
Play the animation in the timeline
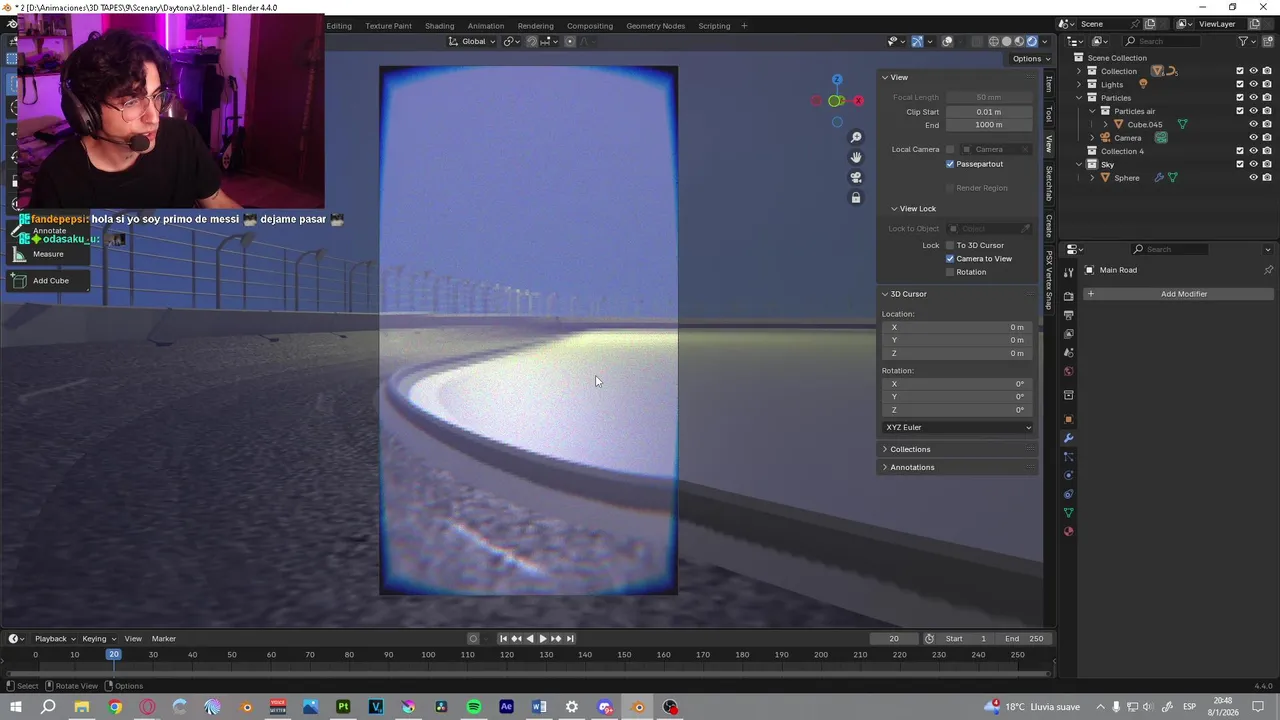[542, 639]
